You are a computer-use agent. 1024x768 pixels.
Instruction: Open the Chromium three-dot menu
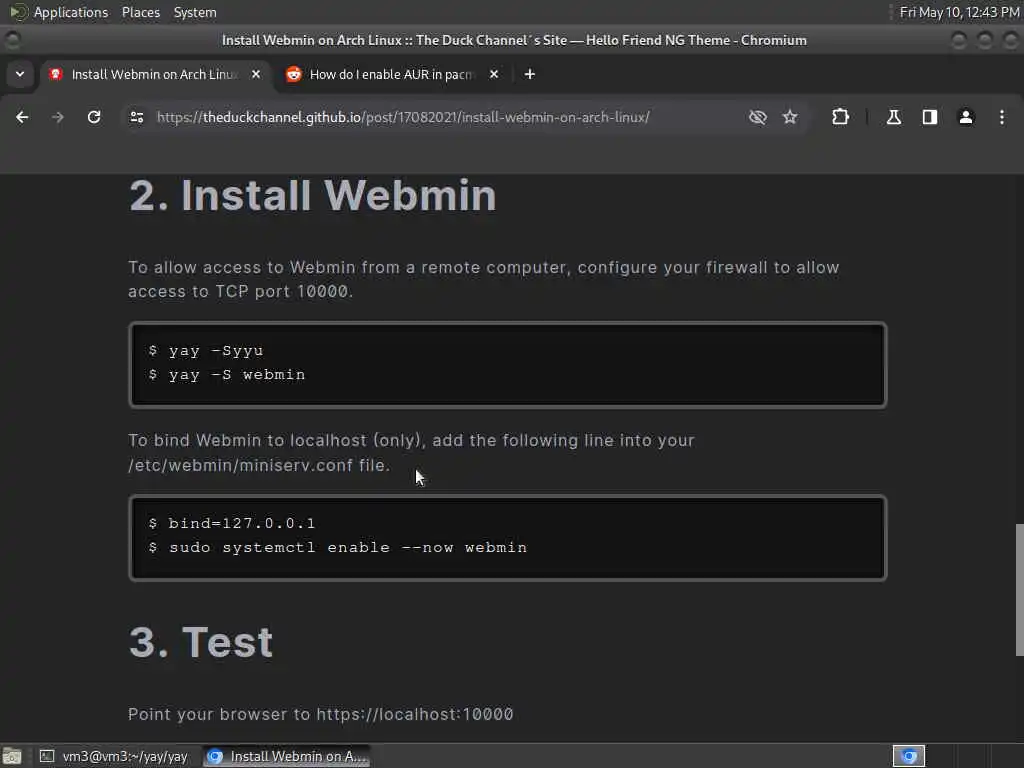(1002, 117)
